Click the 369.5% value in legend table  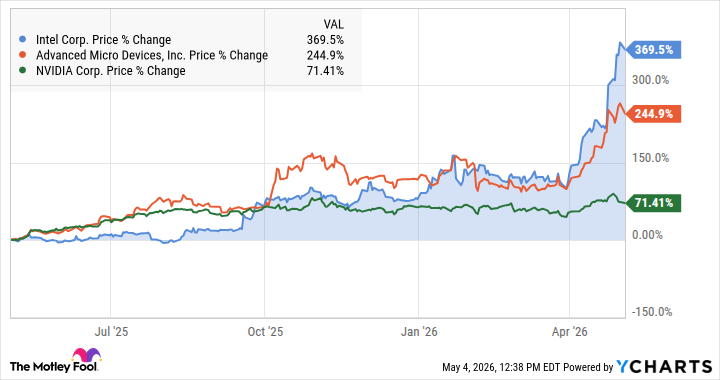(325, 40)
